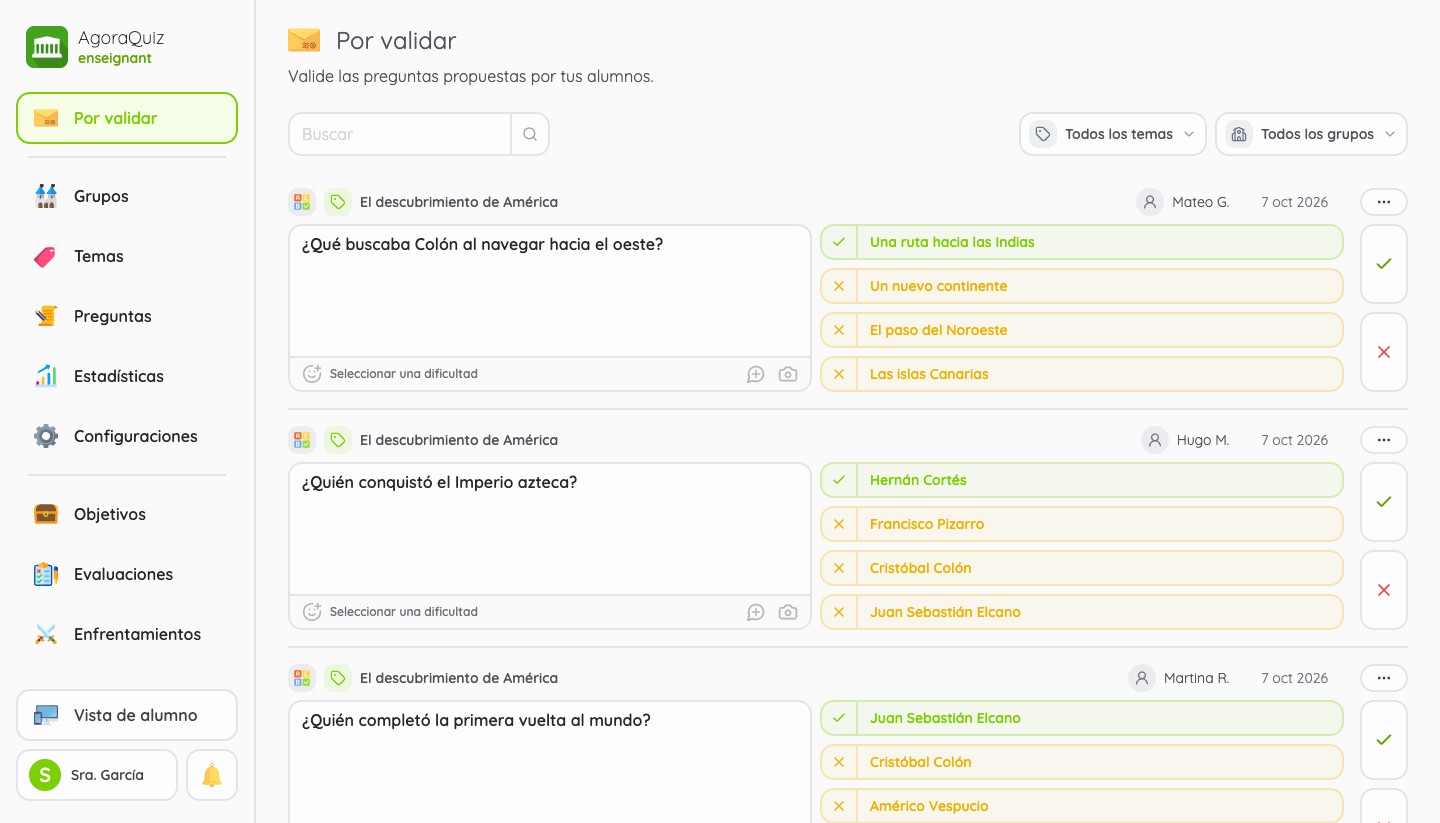Open Preguntas section

pyautogui.click(x=127, y=316)
